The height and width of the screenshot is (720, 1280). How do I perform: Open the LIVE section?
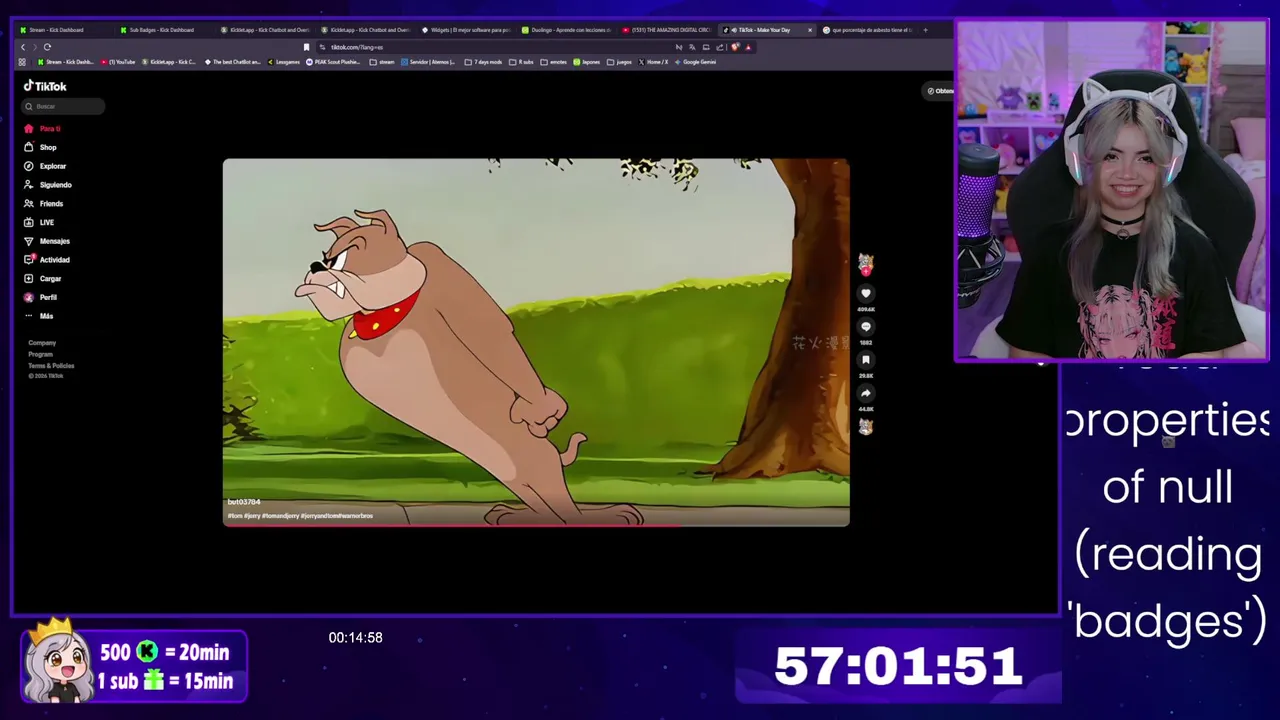pos(40,222)
